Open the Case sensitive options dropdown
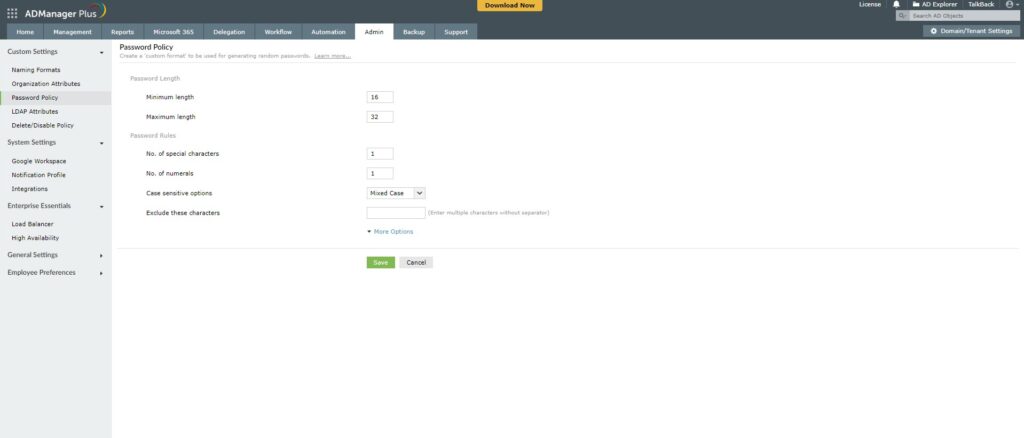This screenshot has height=438, width=1024. pos(396,193)
